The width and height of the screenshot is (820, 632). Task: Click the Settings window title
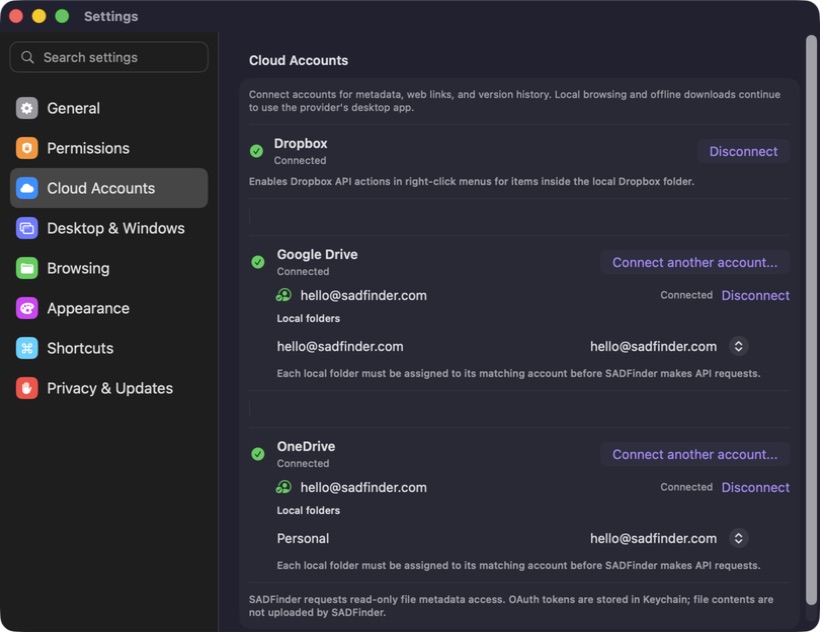[111, 16]
